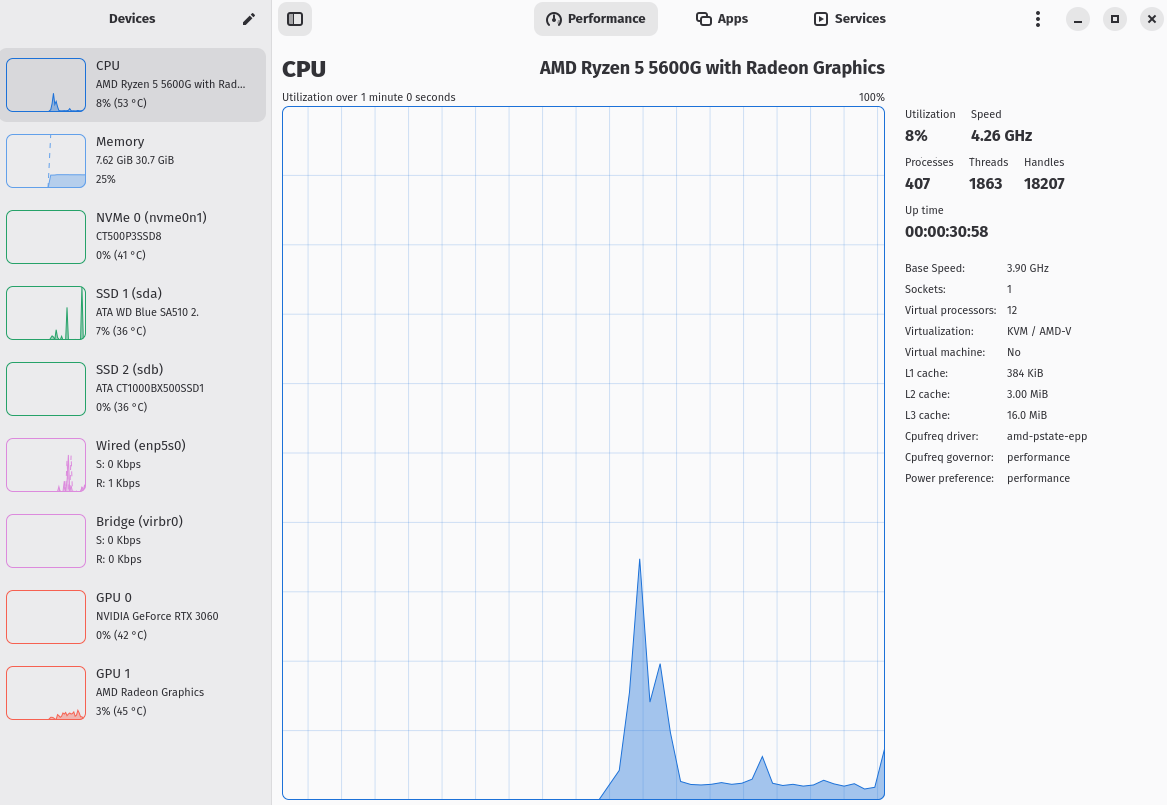Click the 7.62 GiB 30.7 GiB memory text
Viewport: 1167px width, 805px height.
point(135,160)
